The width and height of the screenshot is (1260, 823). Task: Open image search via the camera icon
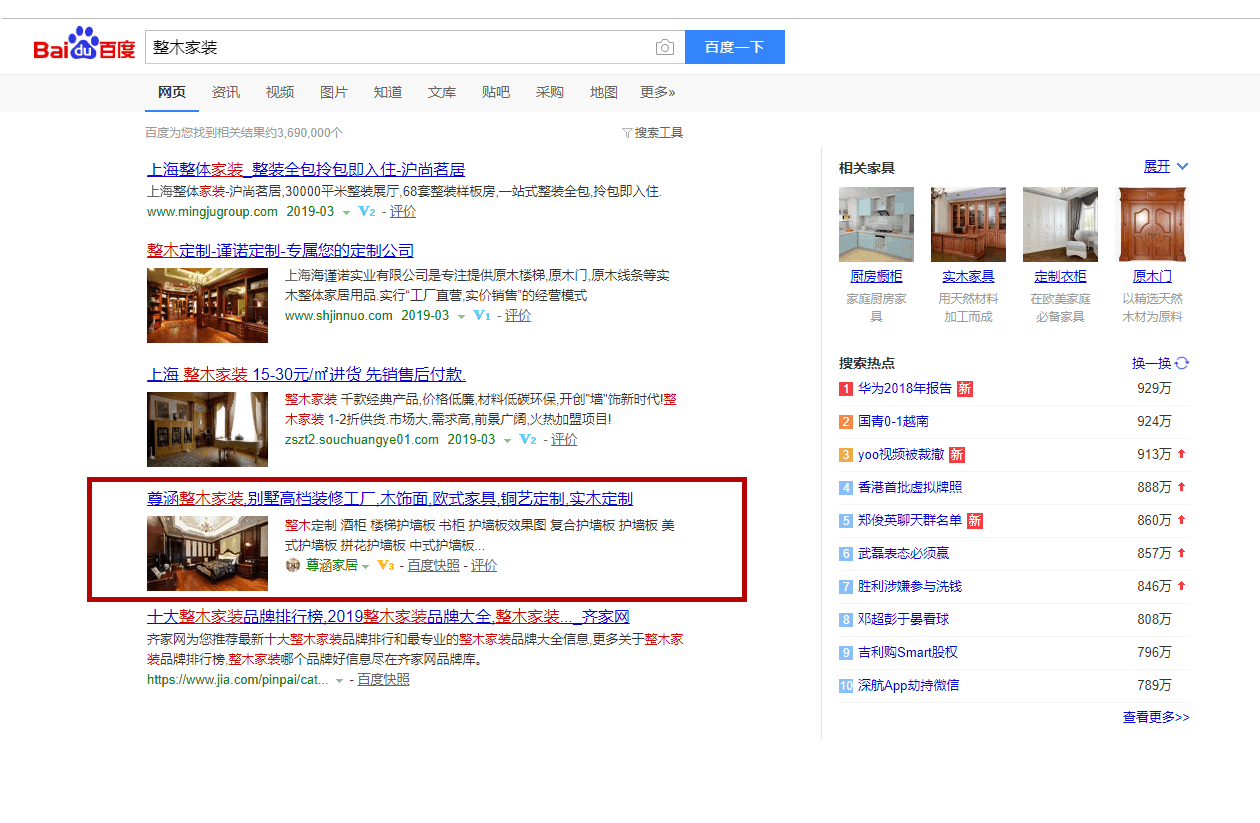click(665, 47)
